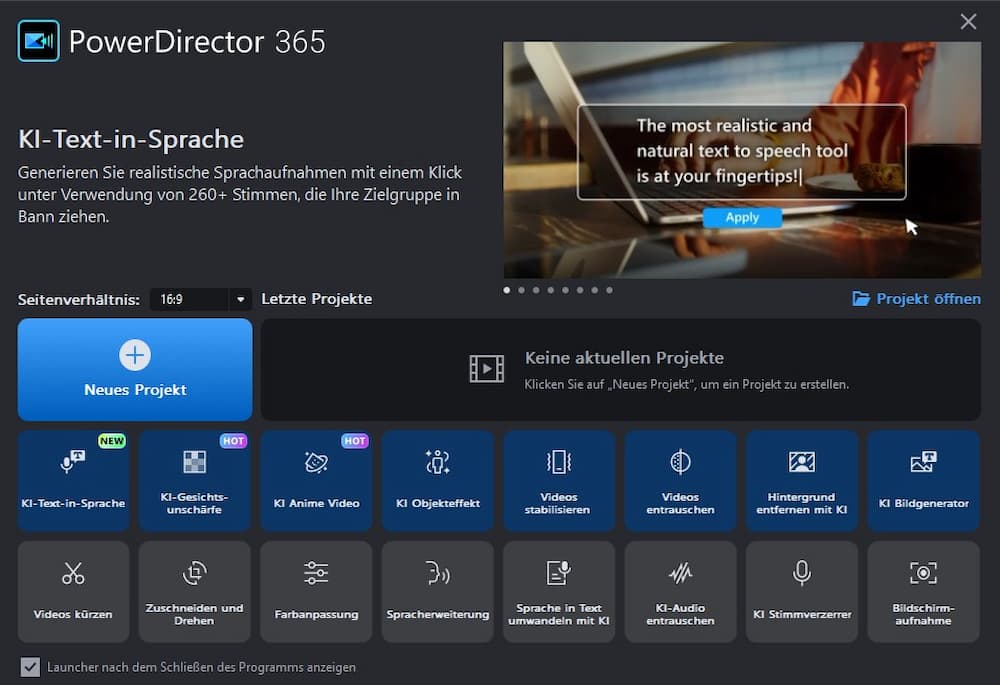This screenshot has width=1000, height=685.
Task: Open the Farbanpassung color adjustment tool
Action: click(316, 591)
